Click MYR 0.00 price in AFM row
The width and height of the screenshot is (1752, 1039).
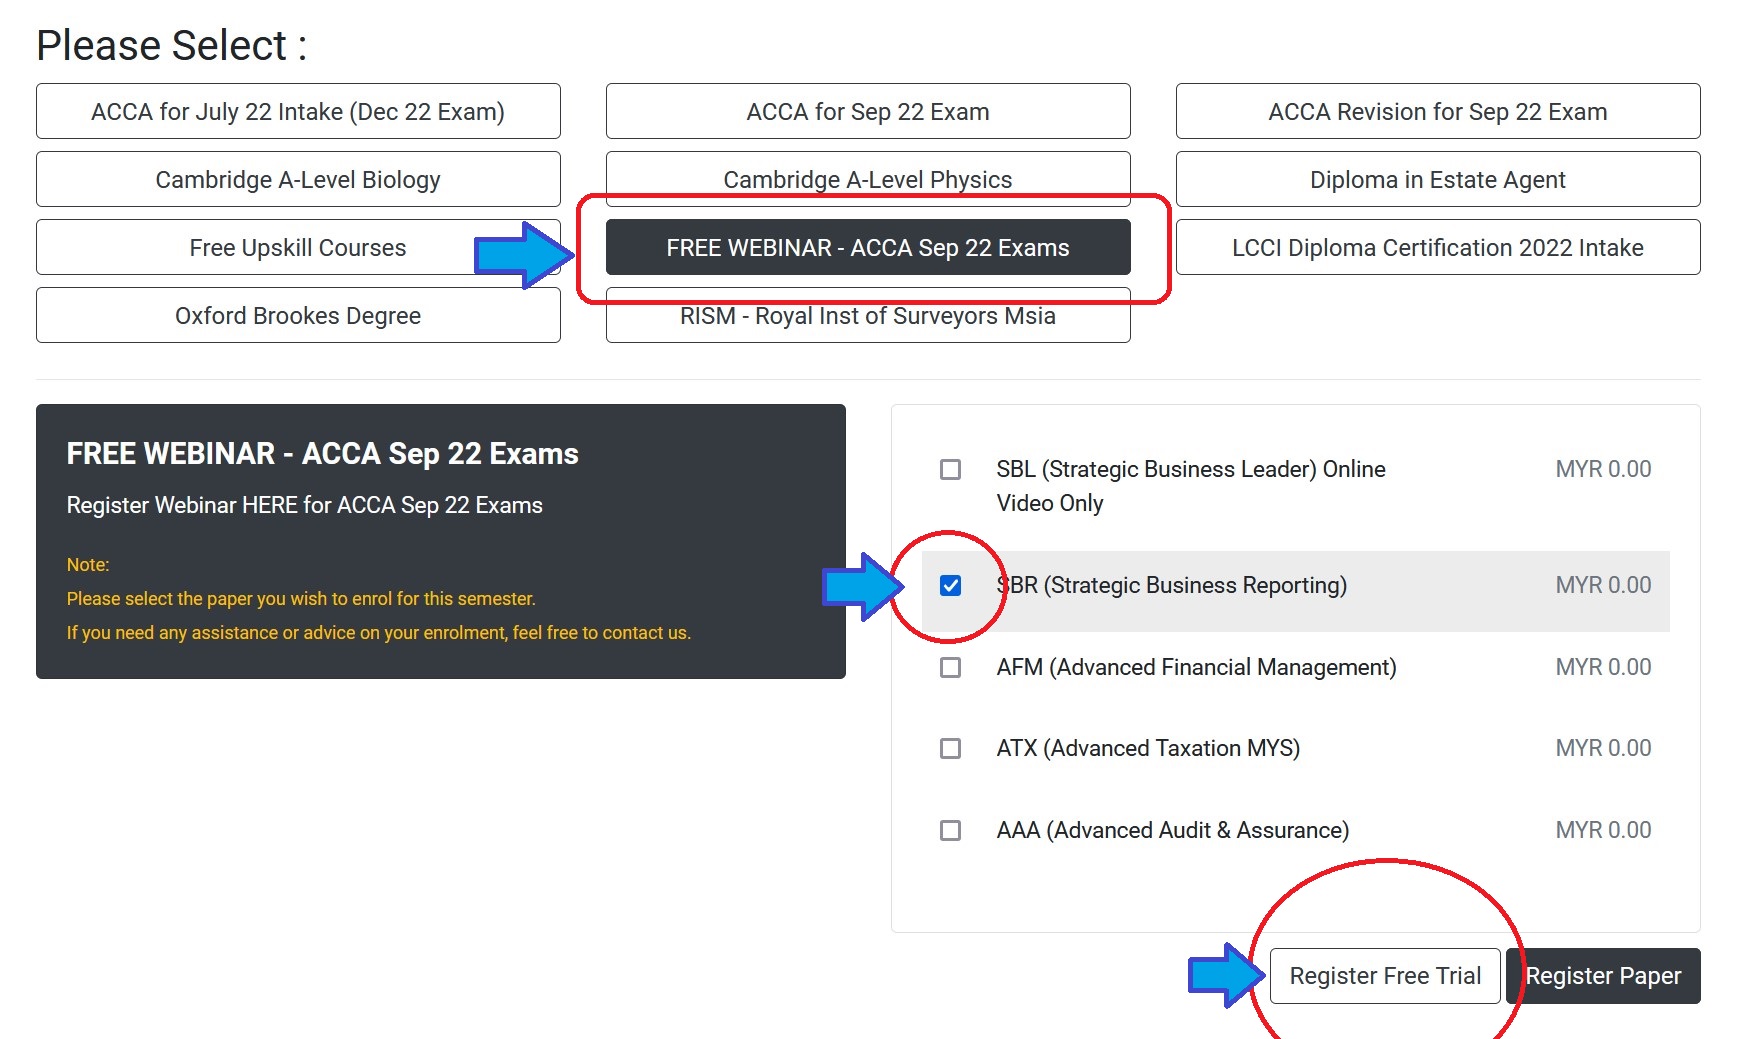point(1603,667)
